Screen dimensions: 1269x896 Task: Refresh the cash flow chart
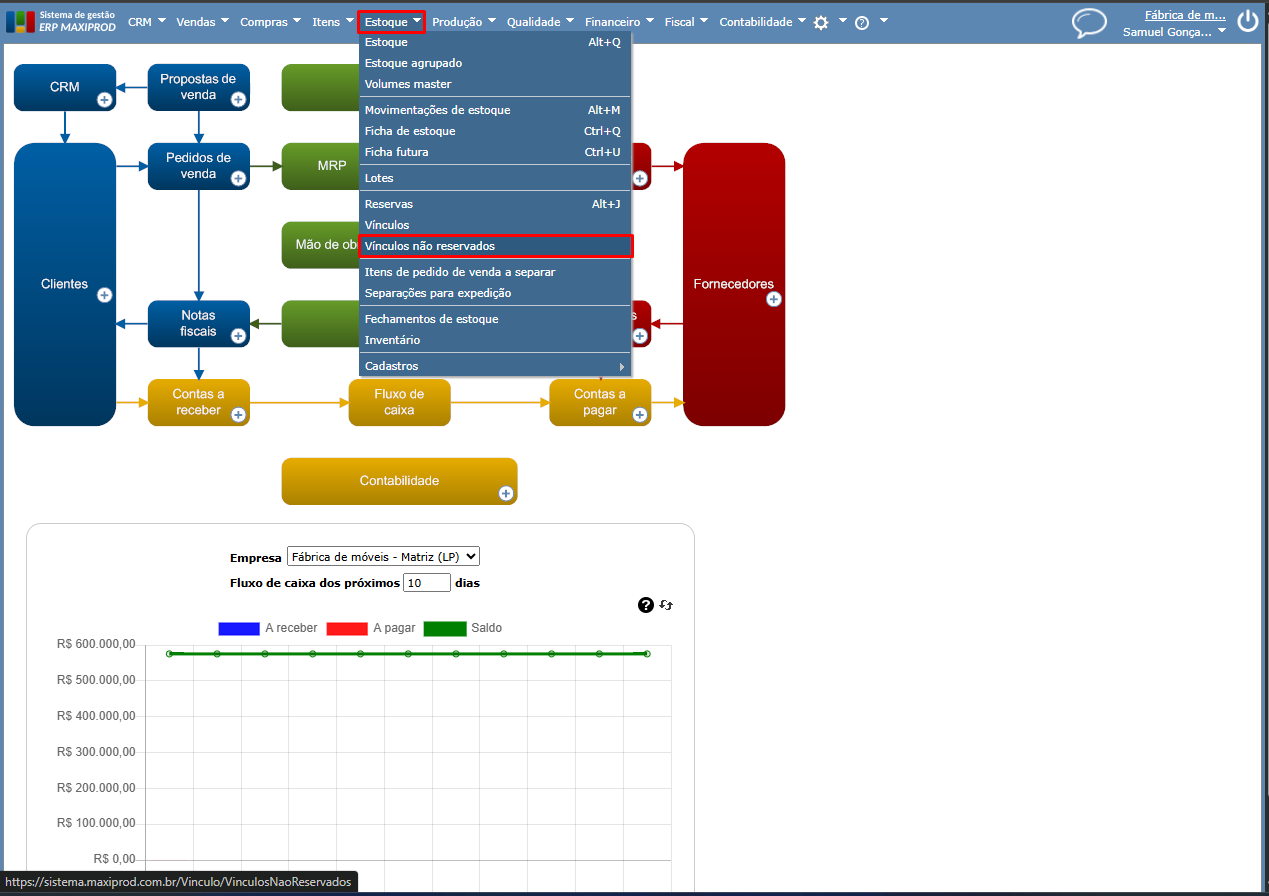[x=666, y=605]
